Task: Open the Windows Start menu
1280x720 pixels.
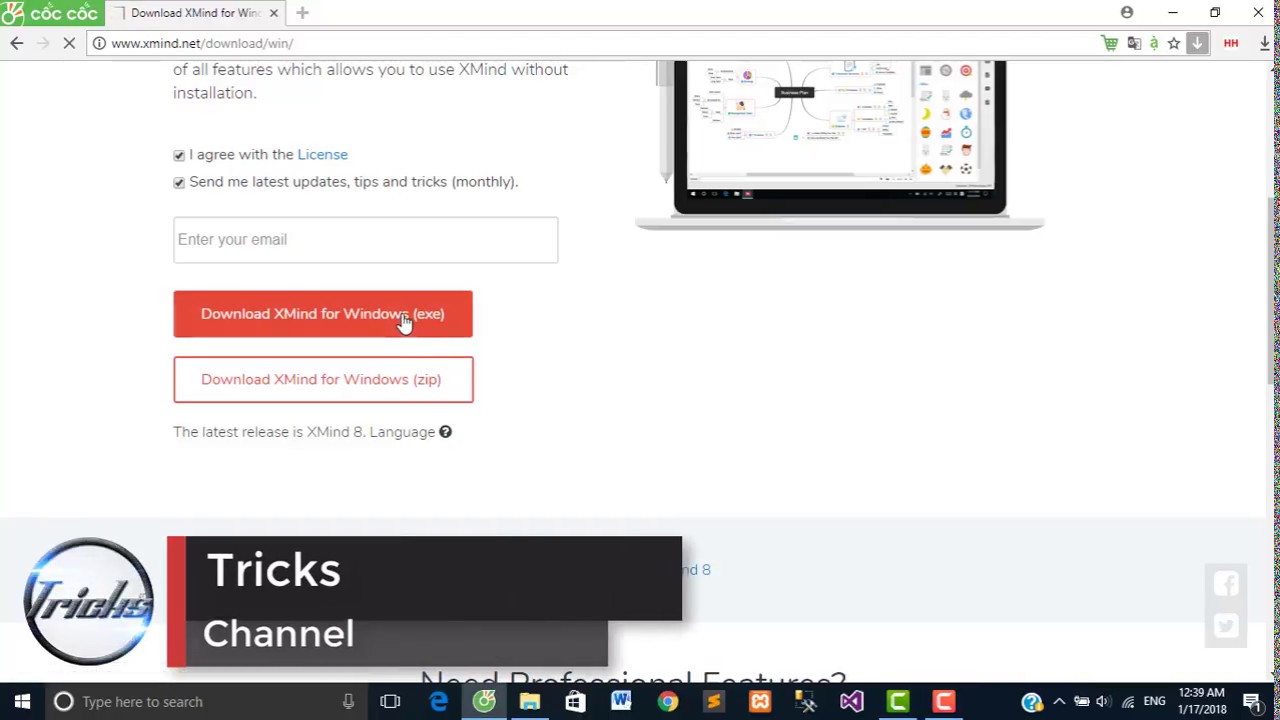Action: (22, 702)
